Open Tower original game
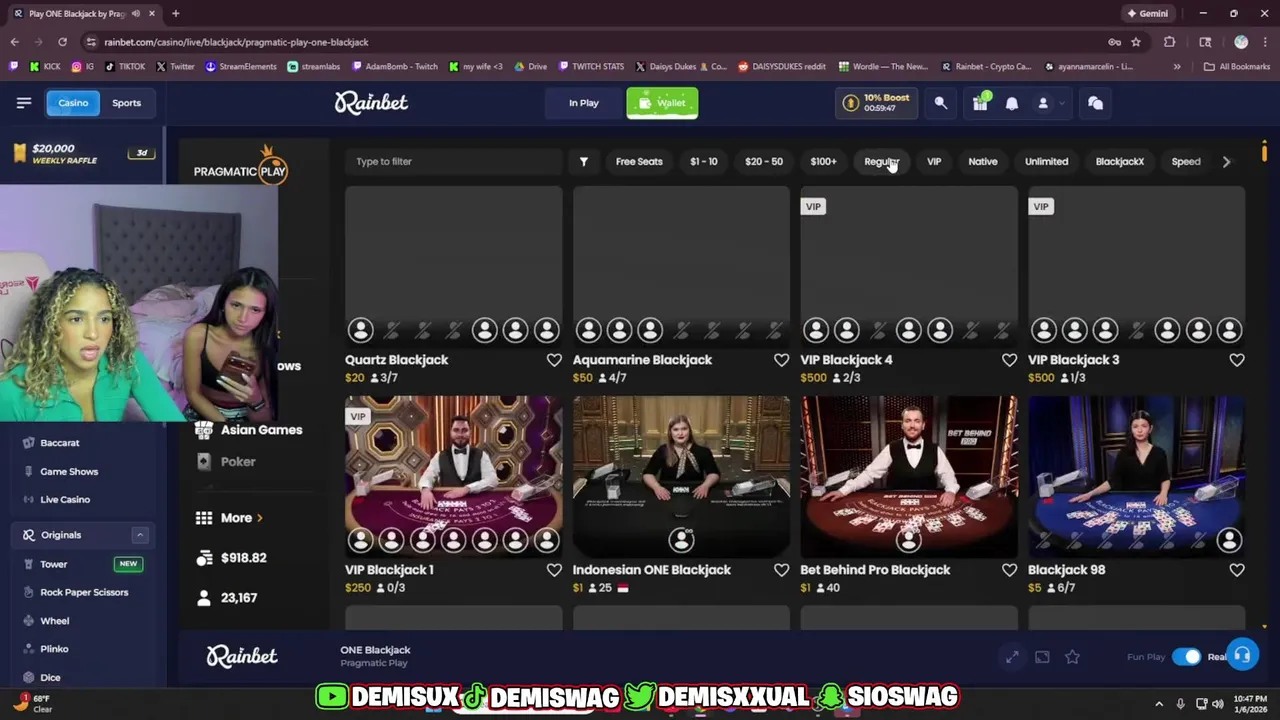This screenshot has height=720, width=1280. [x=54, y=564]
